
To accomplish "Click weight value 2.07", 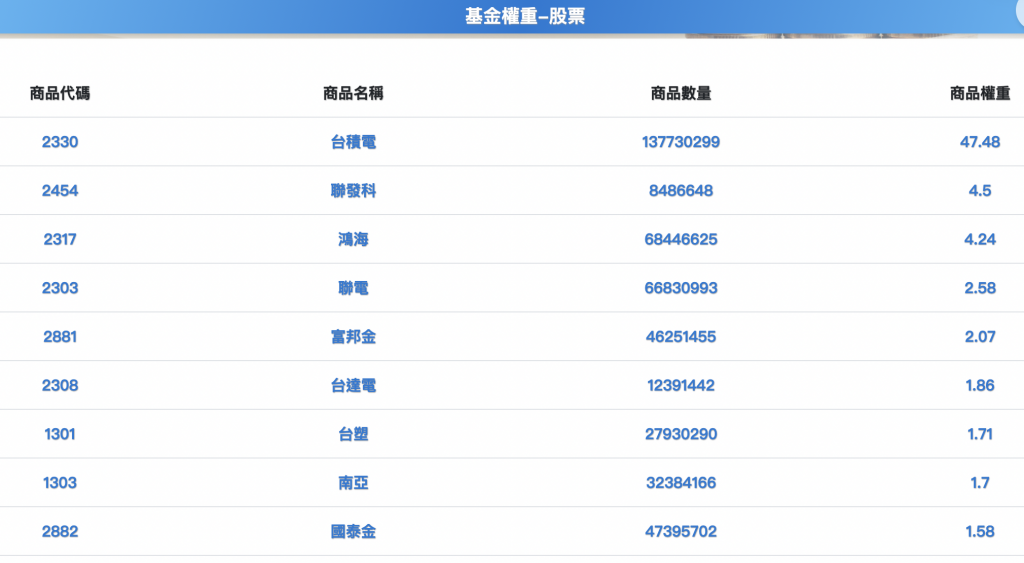I will [980, 336].
